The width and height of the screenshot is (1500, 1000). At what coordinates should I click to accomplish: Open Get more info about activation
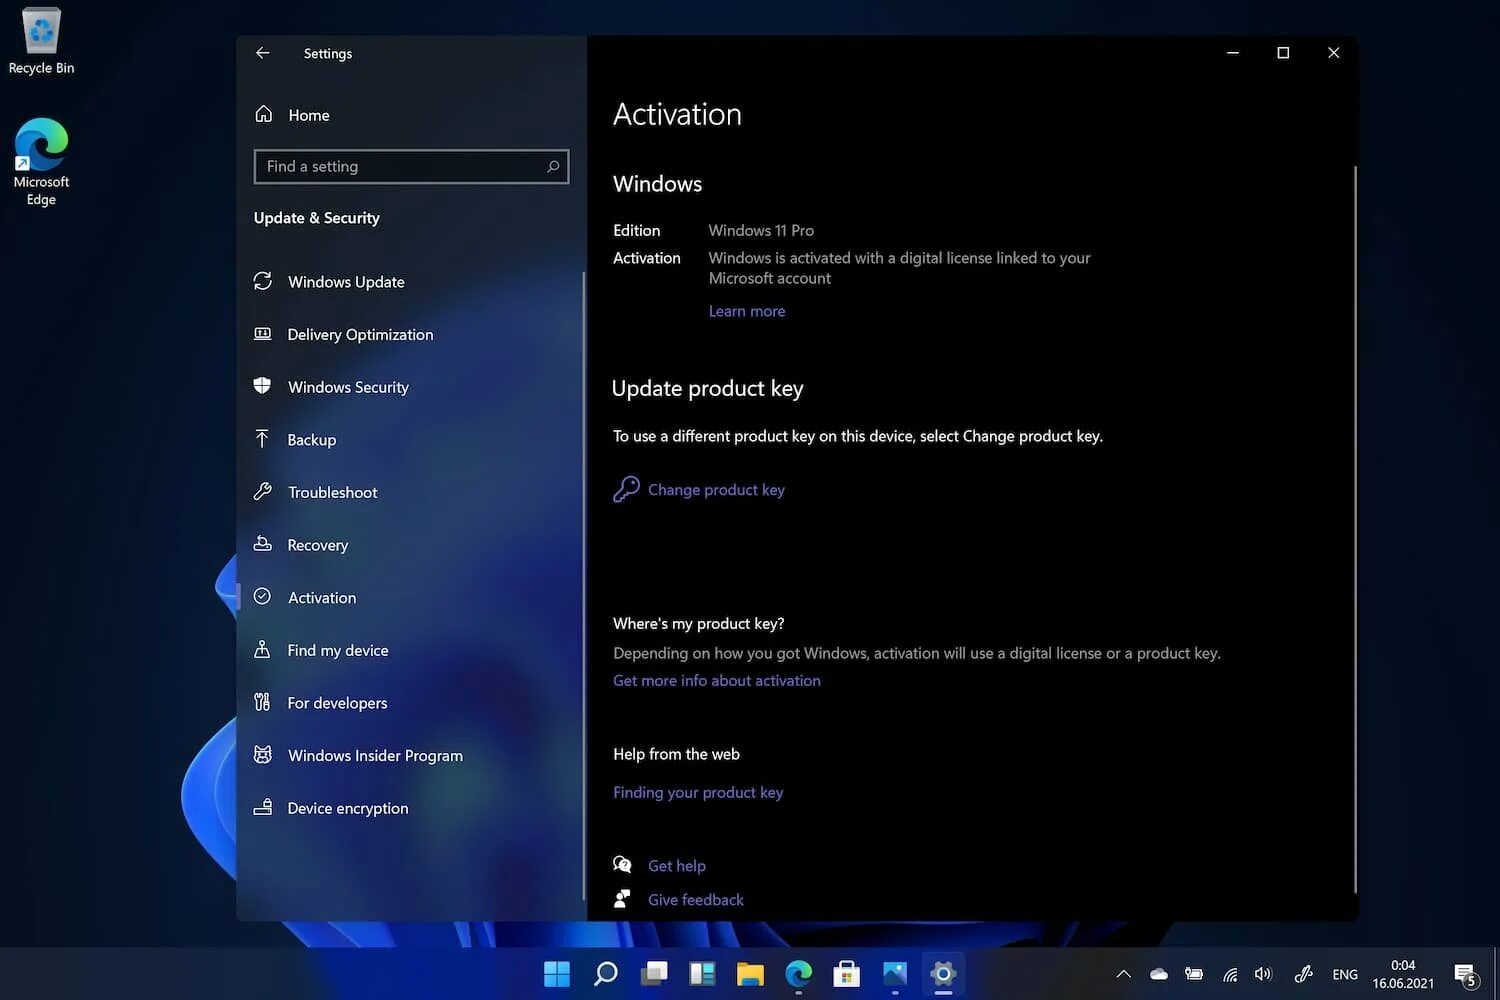717,680
